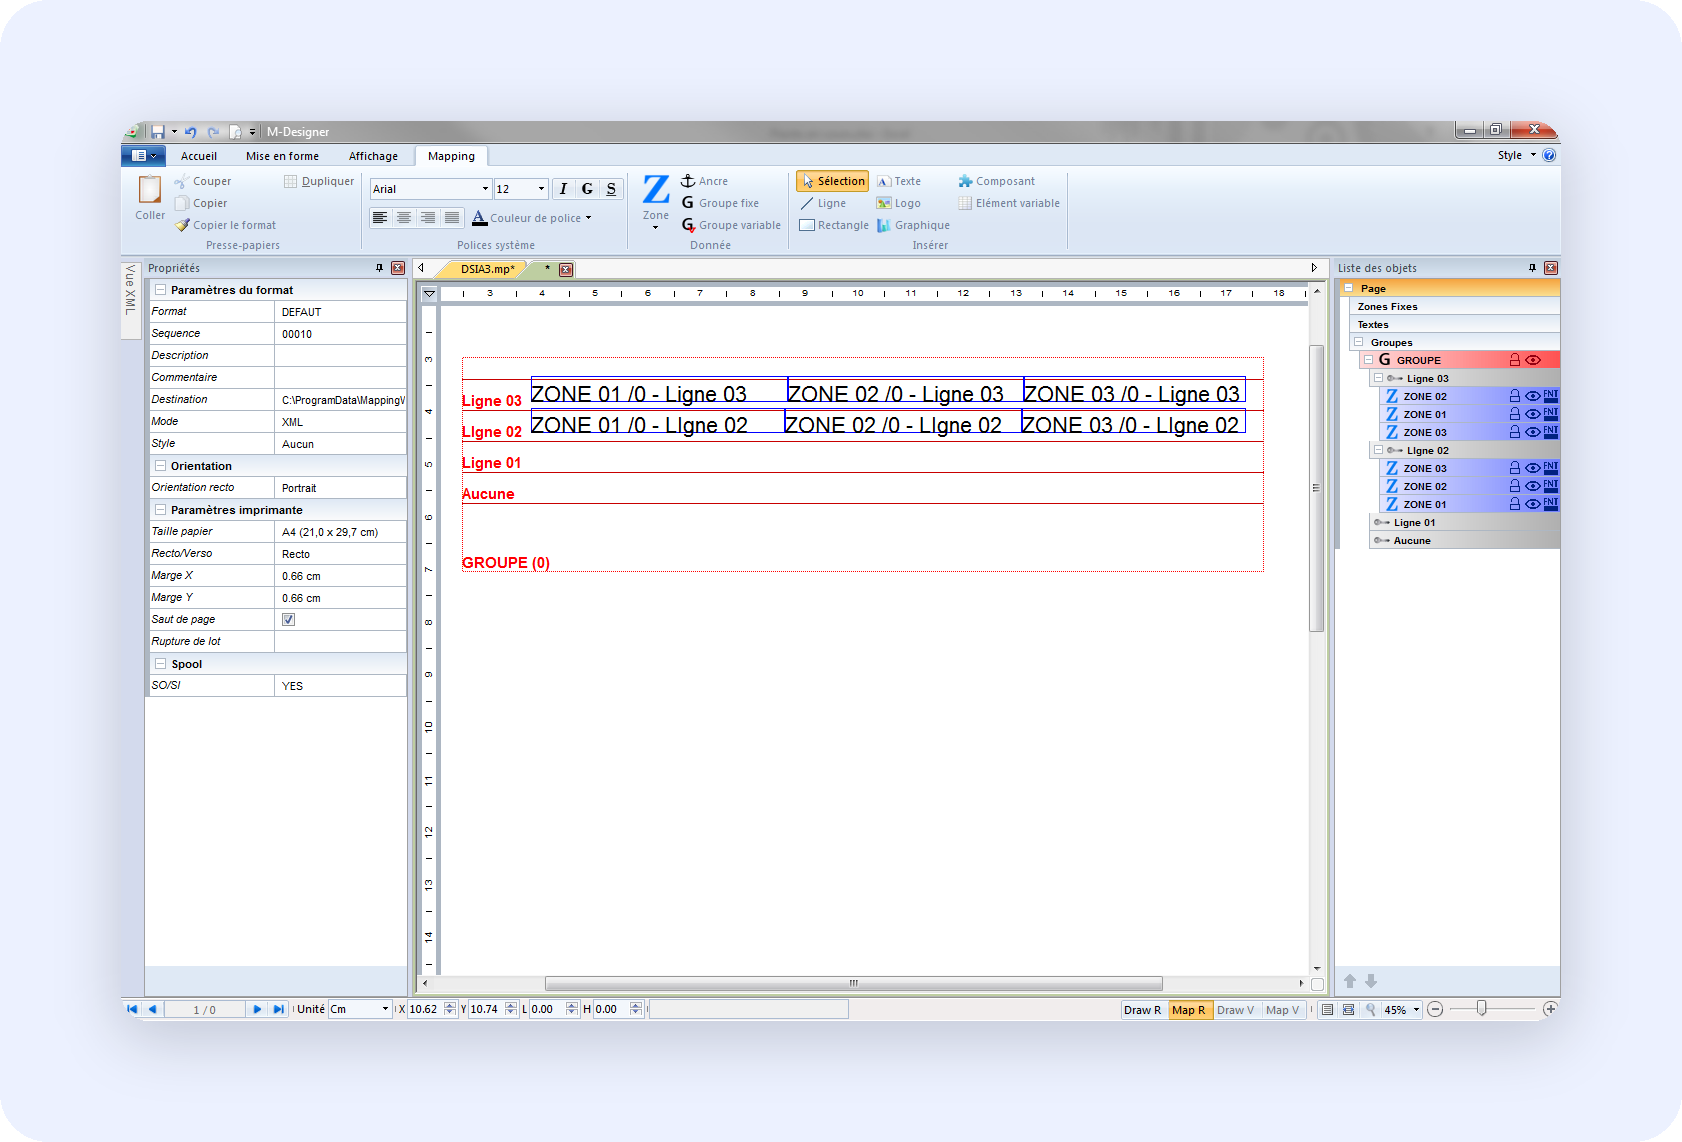Choose the Rectangle drawing tool
The height and width of the screenshot is (1142, 1682).
tap(834, 225)
